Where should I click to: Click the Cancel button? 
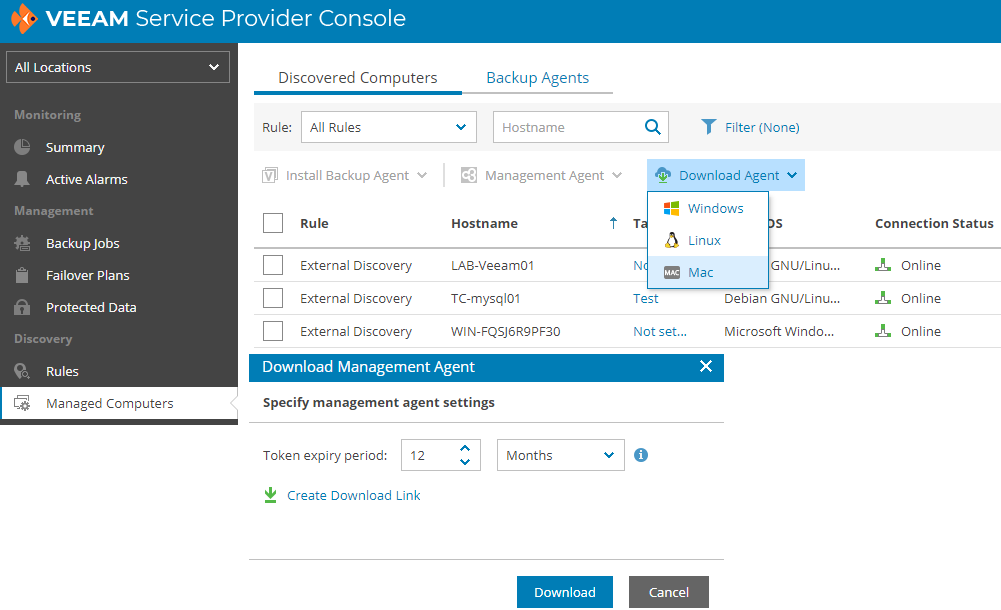(668, 592)
